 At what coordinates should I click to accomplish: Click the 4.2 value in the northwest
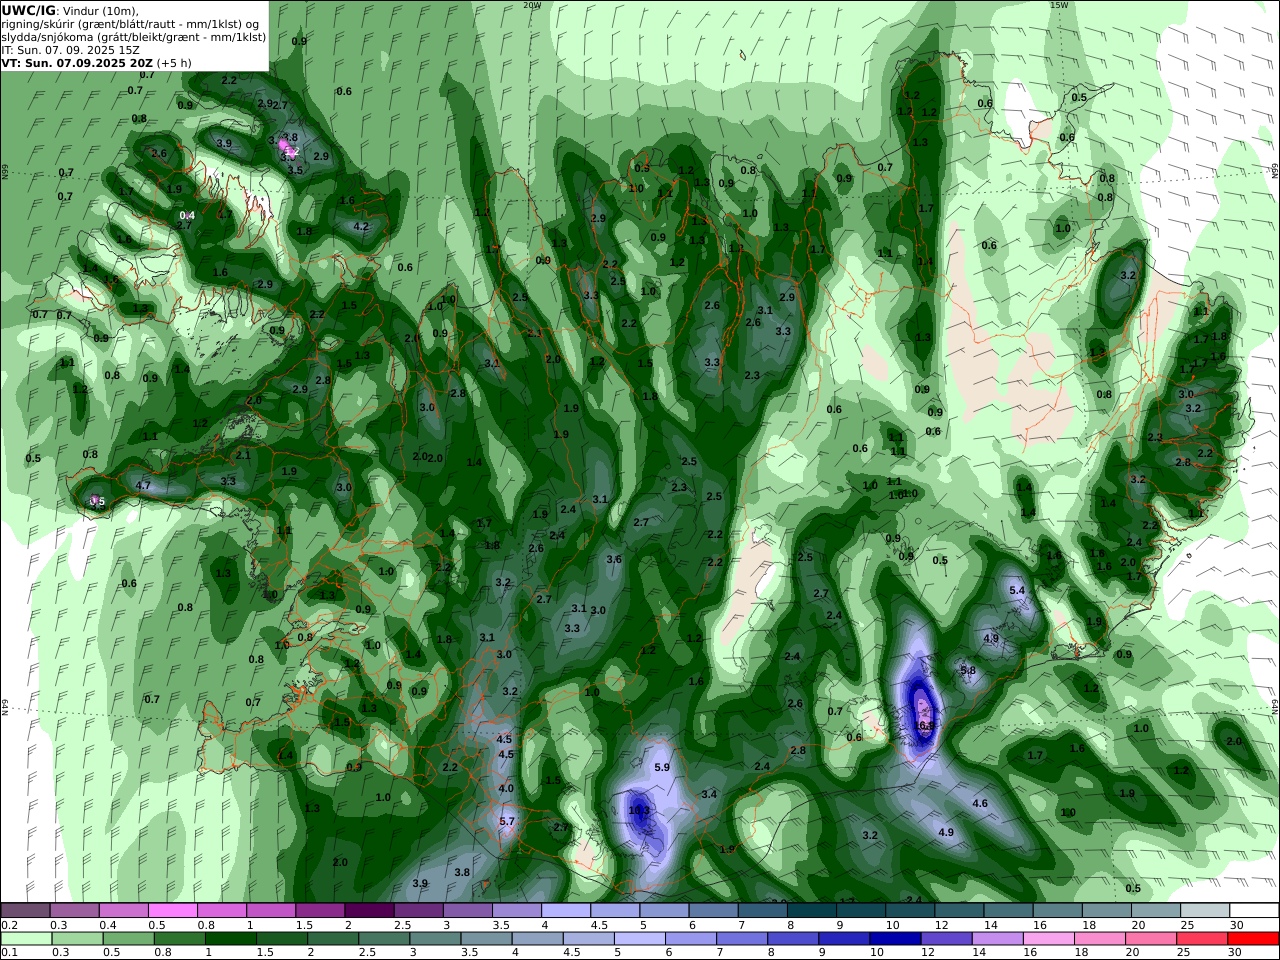362,226
